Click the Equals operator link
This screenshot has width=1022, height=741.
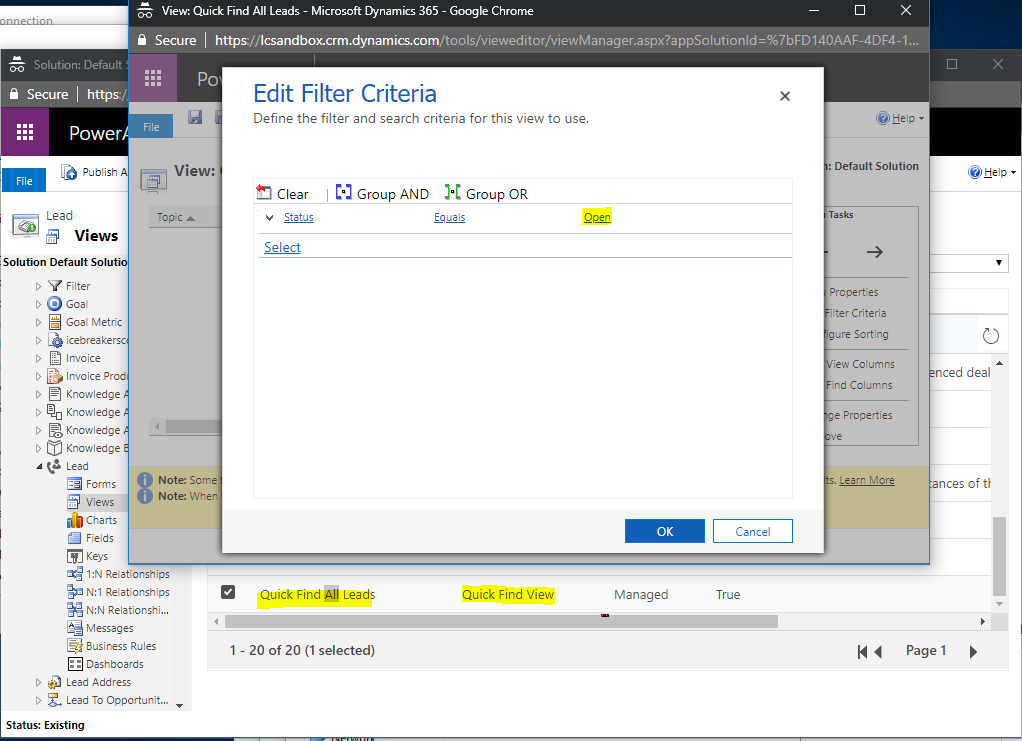[x=450, y=217]
